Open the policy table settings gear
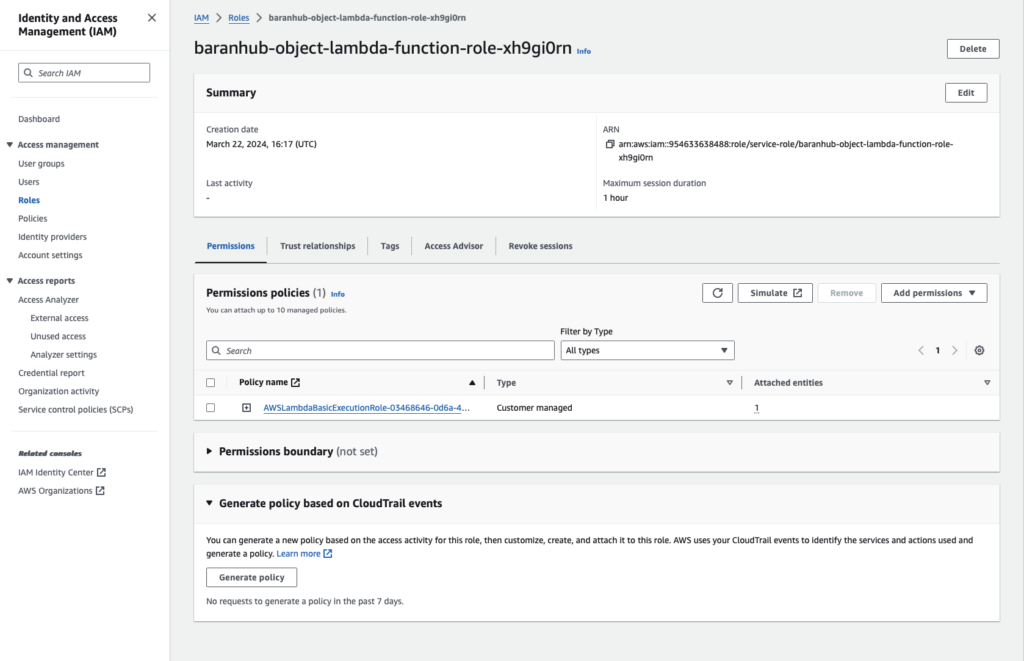 tap(979, 351)
